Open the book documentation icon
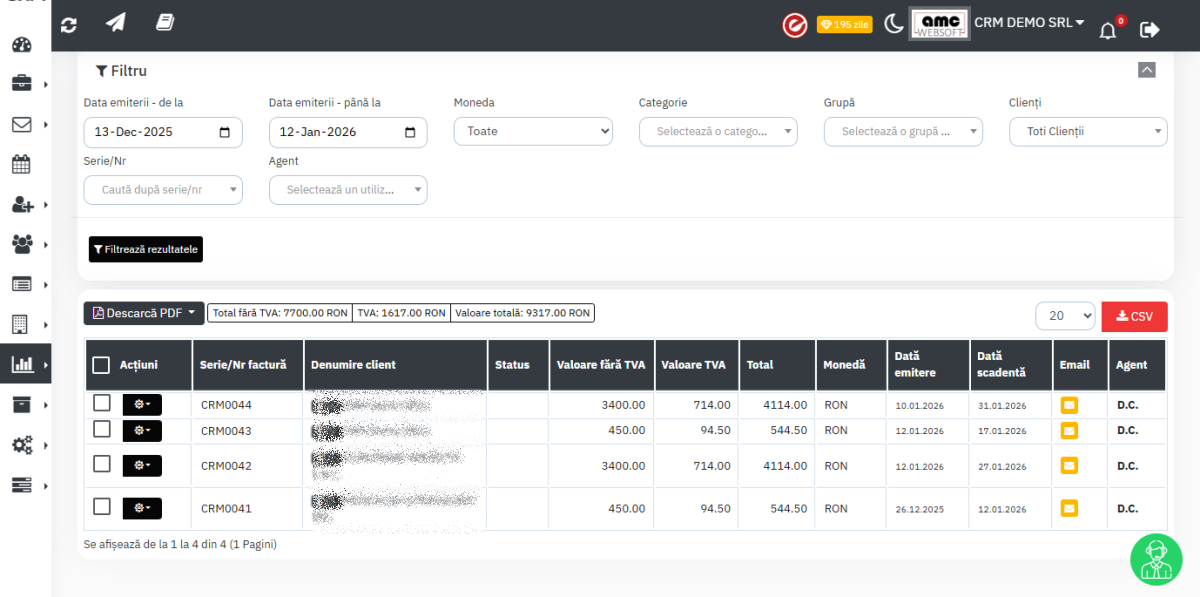The image size is (1200, 597). pos(165,23)
